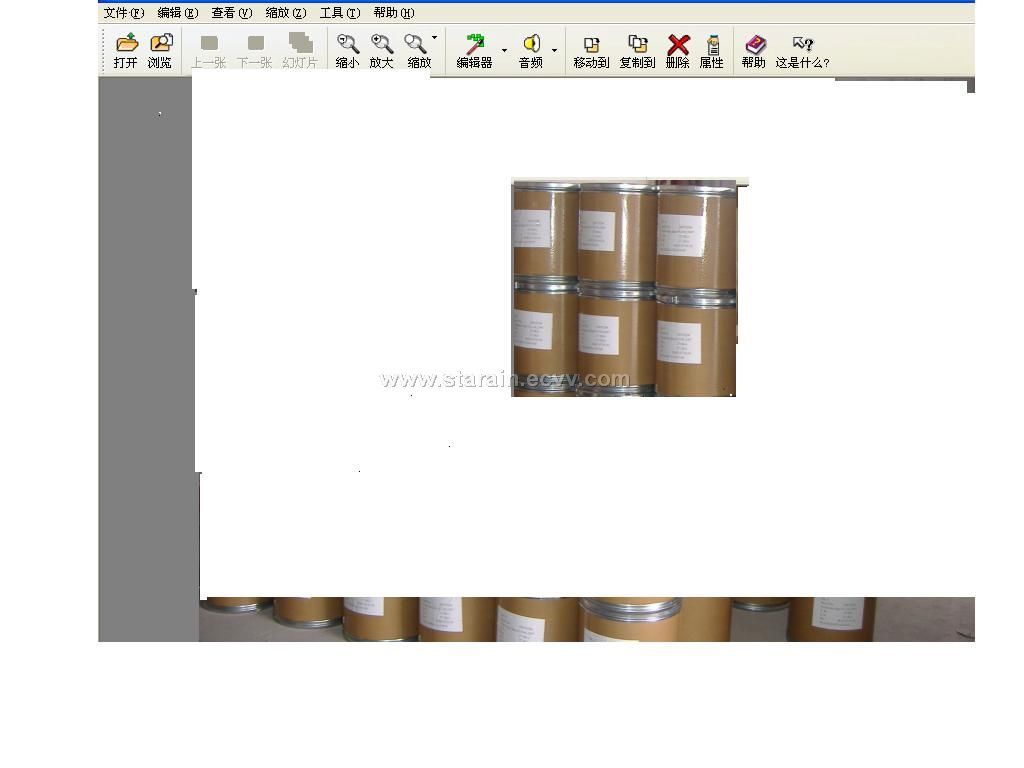Click the cardboard drums picture in the center
Image resolution: width=1024 pixels, height=768 pixels.
click(x=624, y=288)
